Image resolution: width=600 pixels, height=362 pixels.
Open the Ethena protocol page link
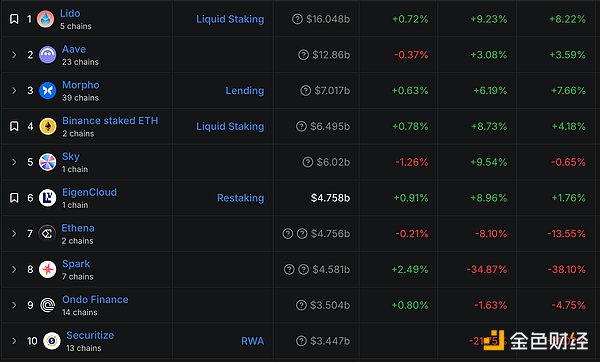(78, 228)
